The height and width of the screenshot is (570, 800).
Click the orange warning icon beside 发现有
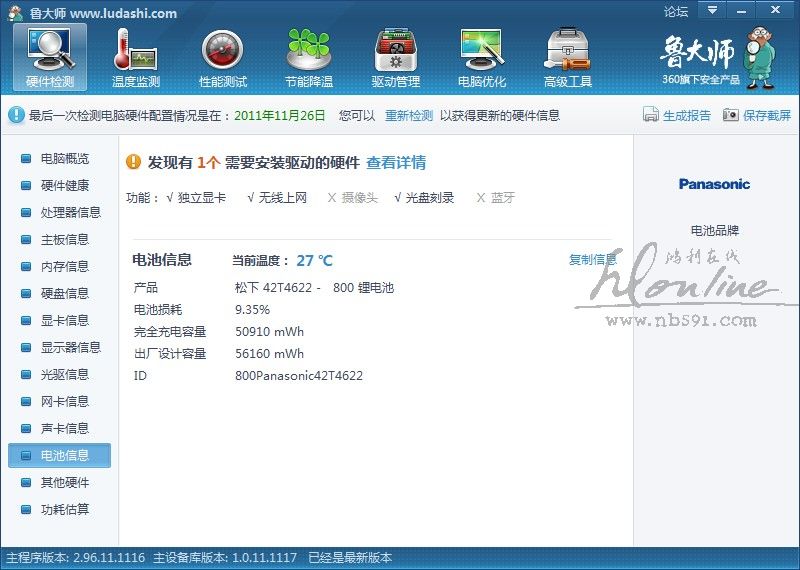point(133,162)
